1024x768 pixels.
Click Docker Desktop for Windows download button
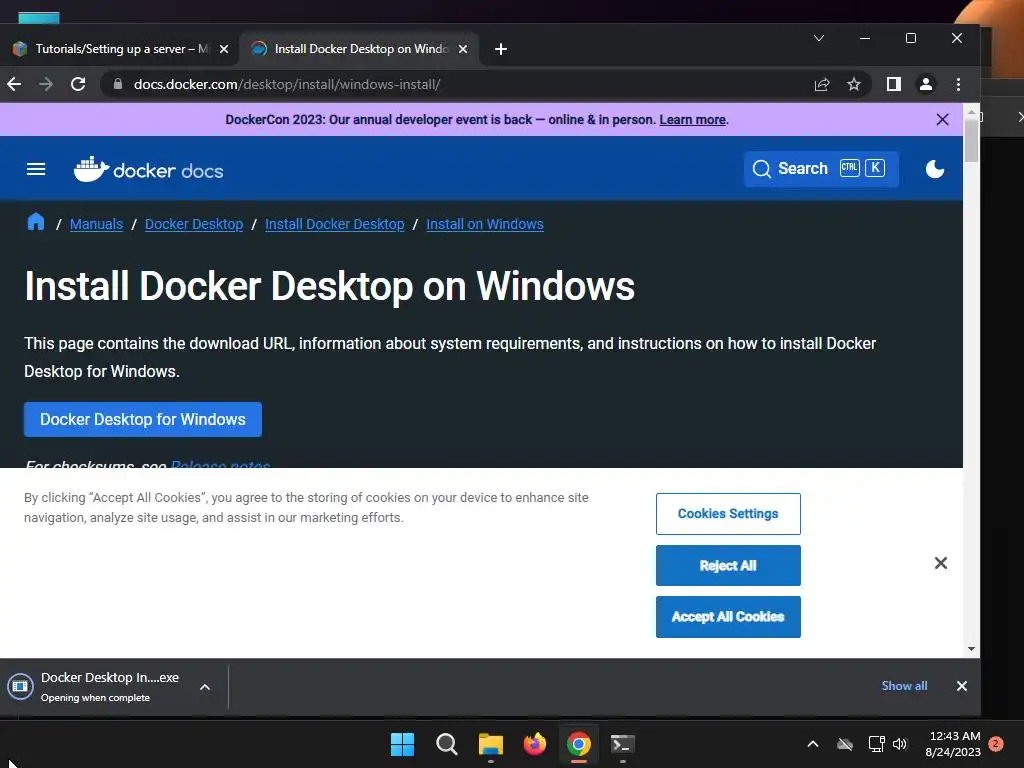tap(143, 419)
